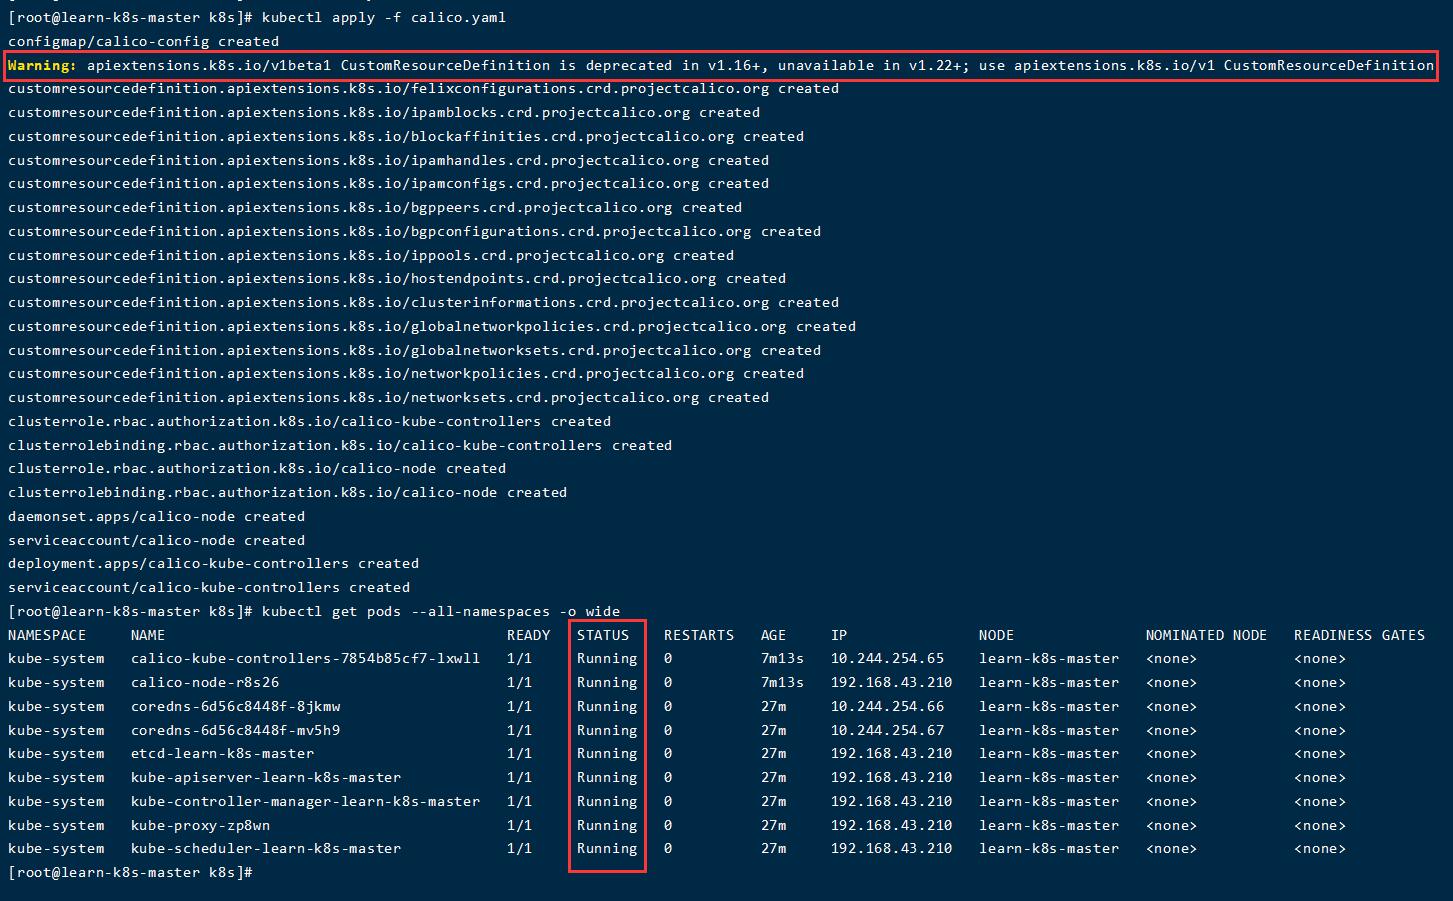Select the felixconfigurations.crd.projectcalico.org line
The image size is (1453, 901).
click(x=424, y=89)
